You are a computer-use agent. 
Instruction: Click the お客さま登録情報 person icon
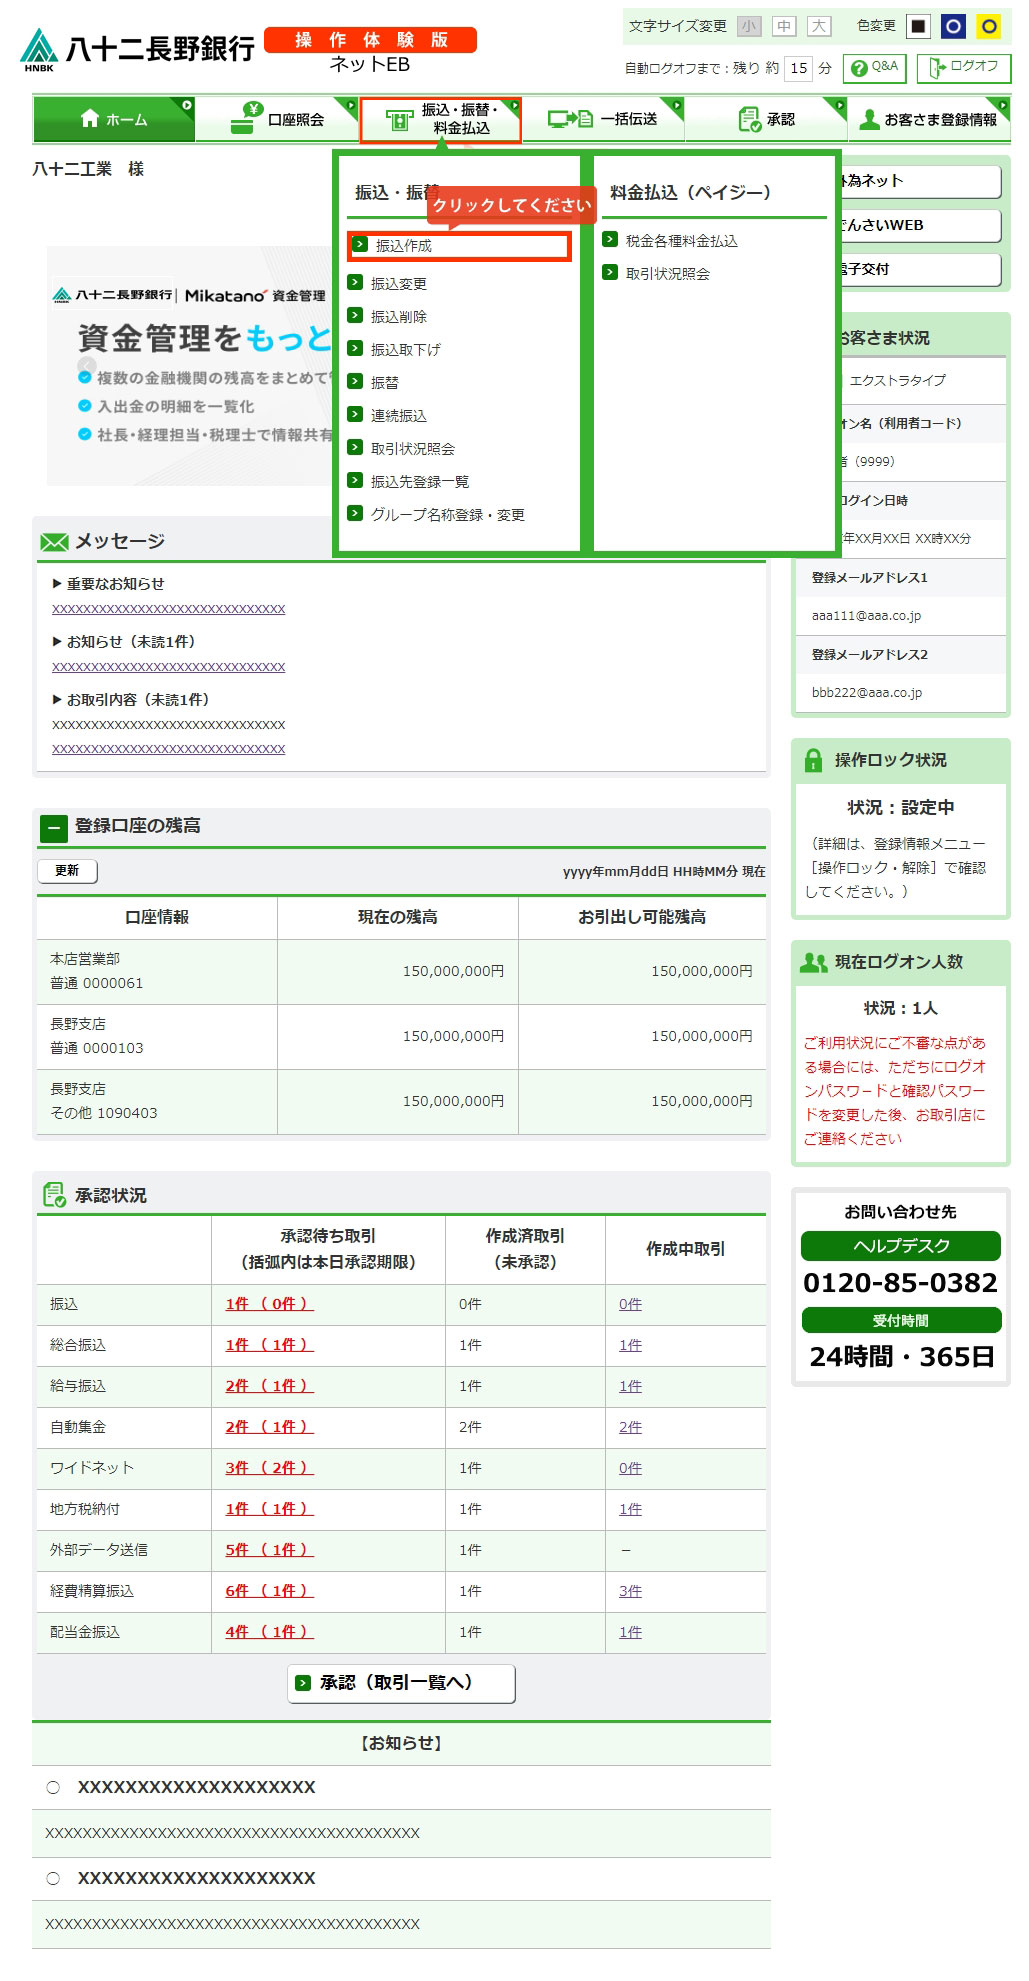coord(869,119)
